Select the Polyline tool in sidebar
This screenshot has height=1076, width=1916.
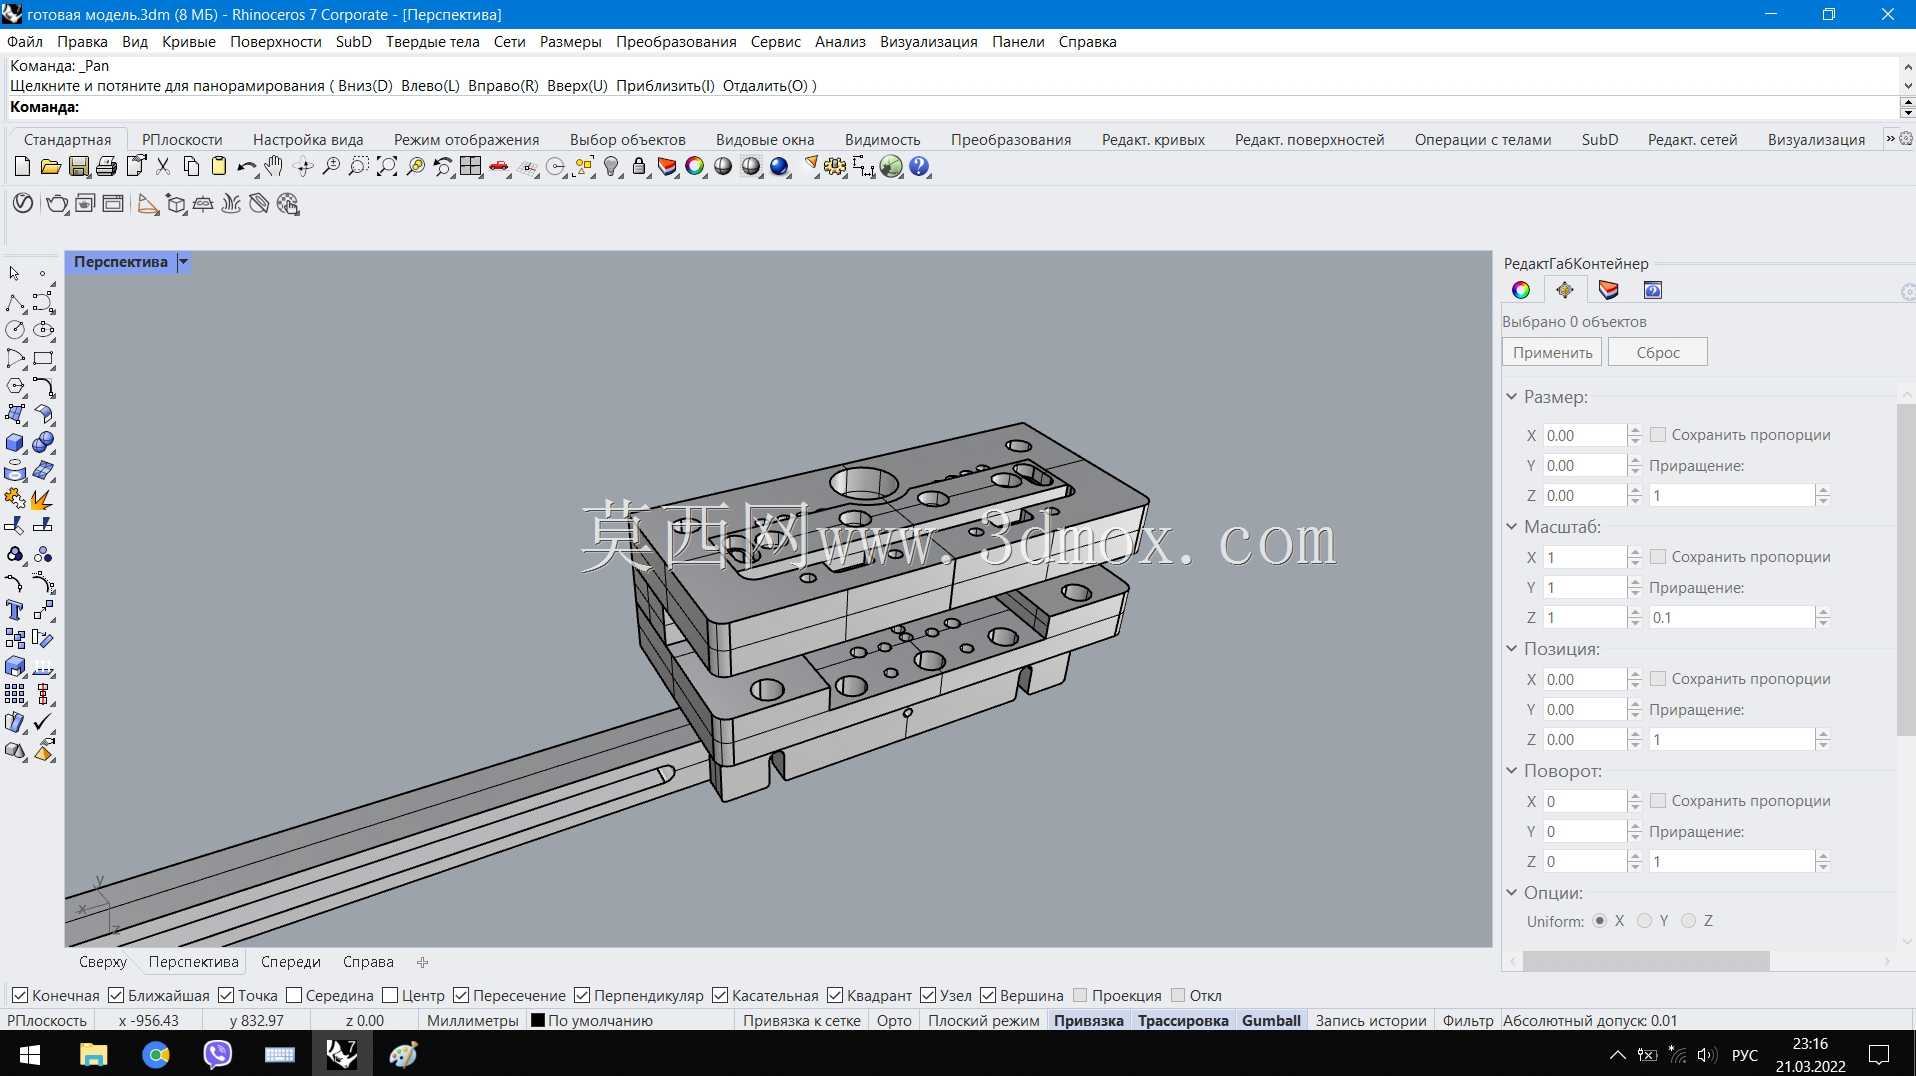pos(15,302)
